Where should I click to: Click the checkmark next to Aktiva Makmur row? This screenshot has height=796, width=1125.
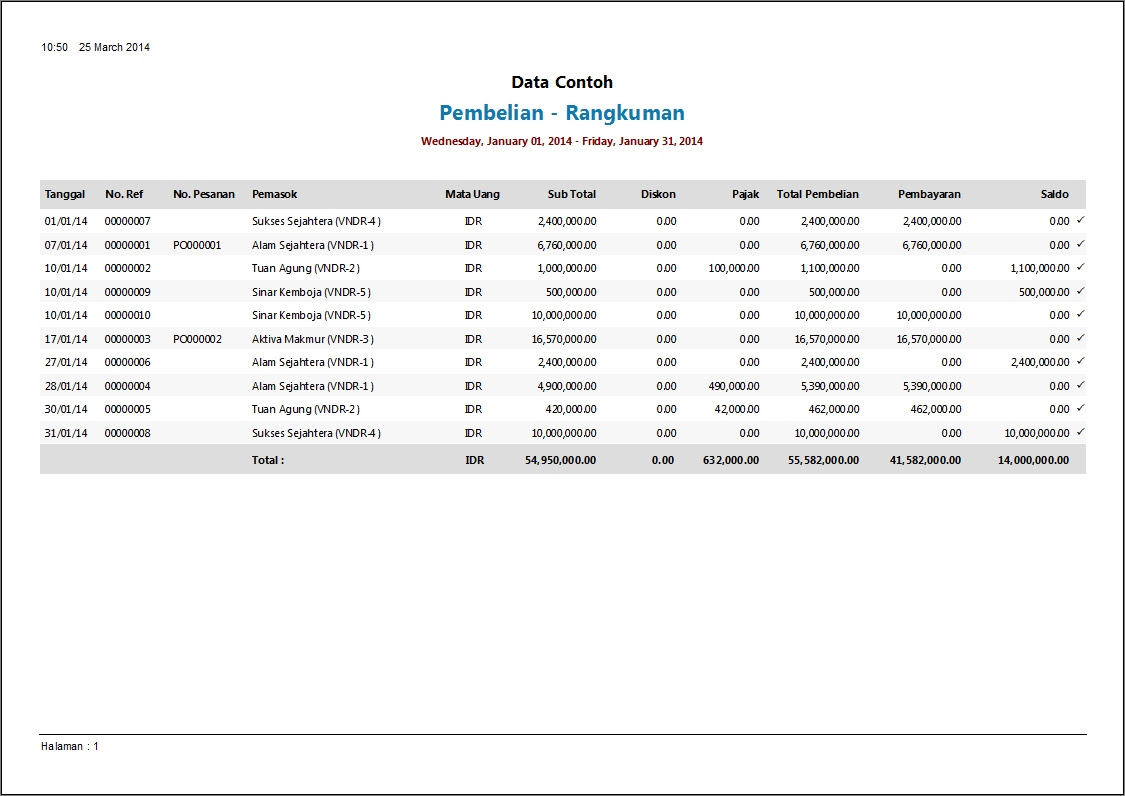click(x=1078, y=338)
